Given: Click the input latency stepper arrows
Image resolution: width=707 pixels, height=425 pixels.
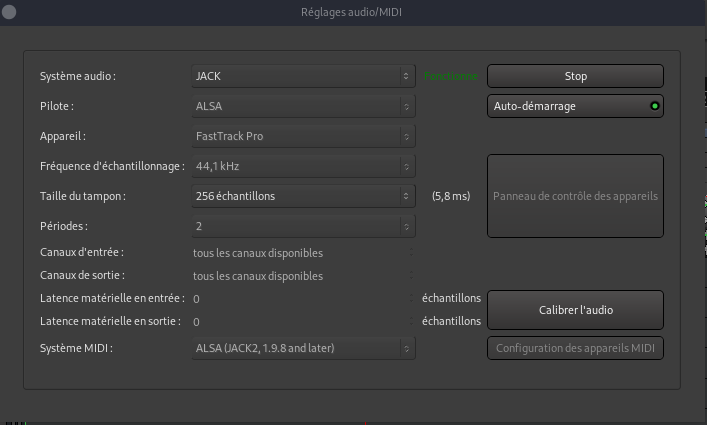Looking at the screenshot, I should point(410,298).
